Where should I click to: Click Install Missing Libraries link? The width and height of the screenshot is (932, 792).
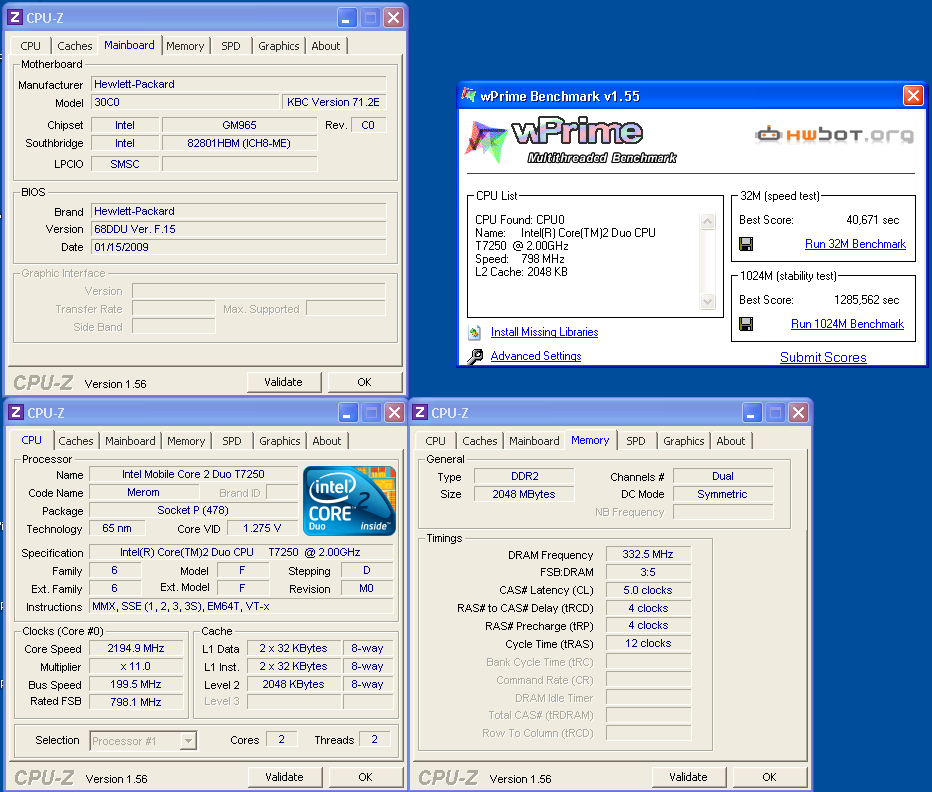click(544, 332)
